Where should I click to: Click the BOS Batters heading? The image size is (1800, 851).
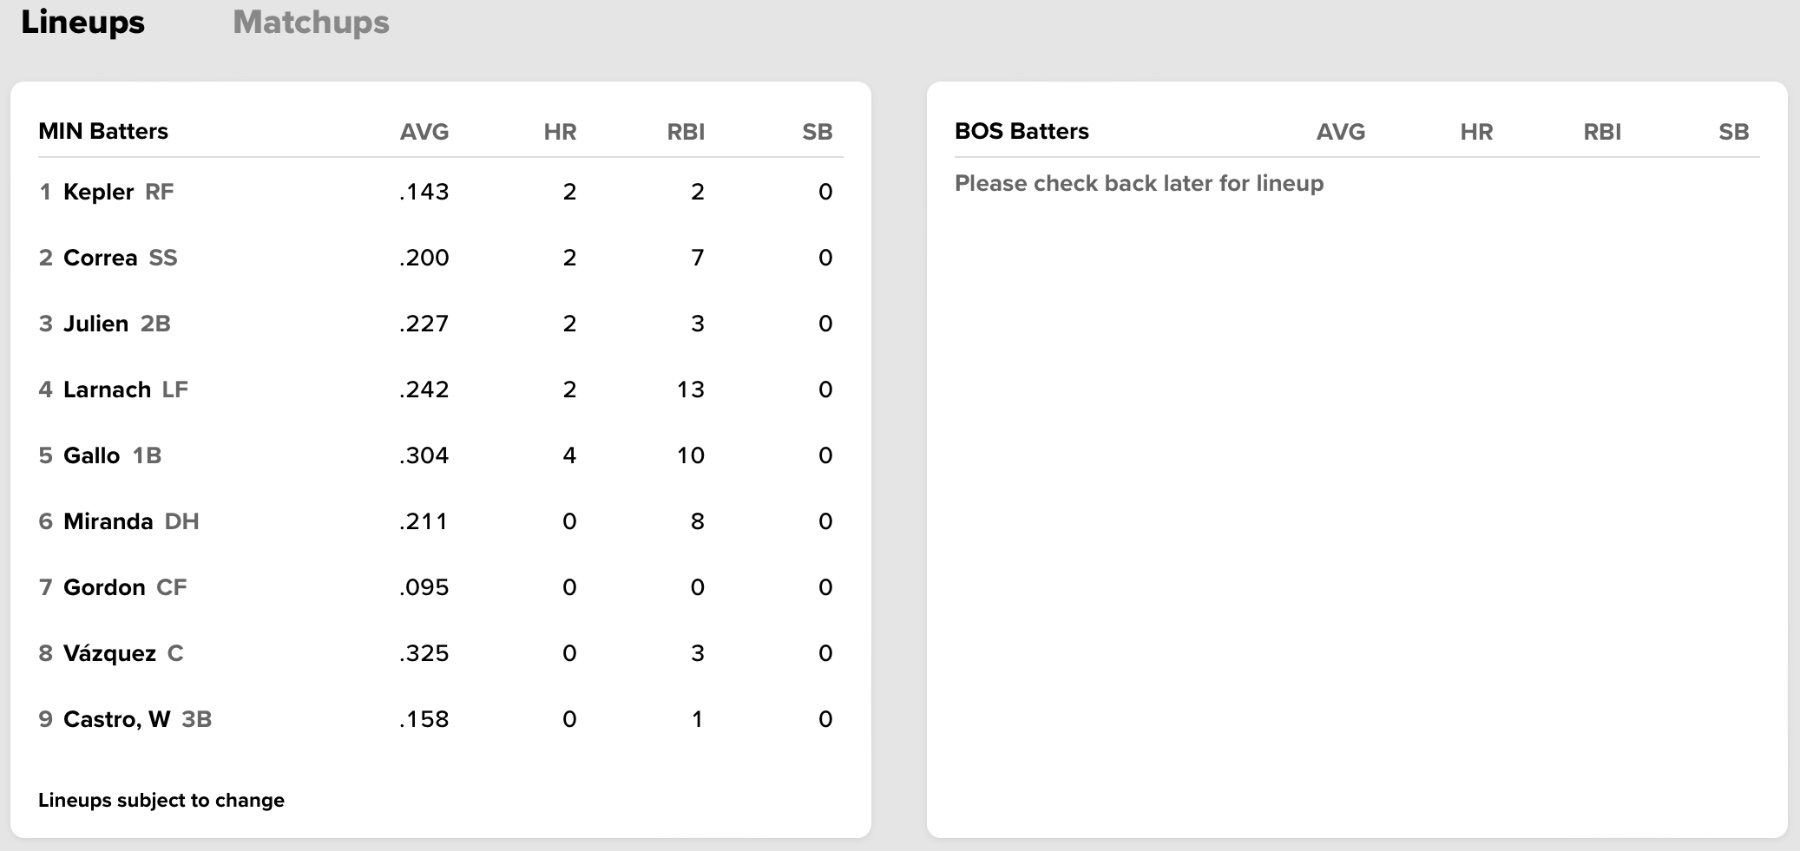point(1021,131)
